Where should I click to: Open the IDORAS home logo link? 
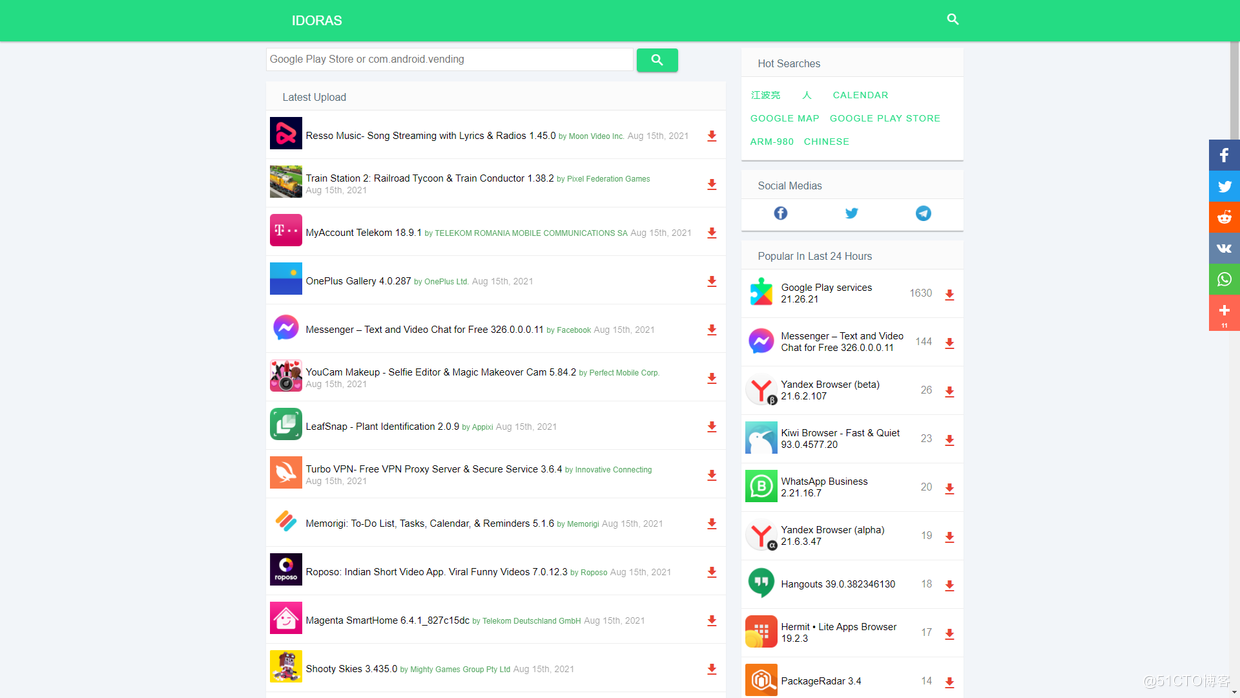(317, 20)
